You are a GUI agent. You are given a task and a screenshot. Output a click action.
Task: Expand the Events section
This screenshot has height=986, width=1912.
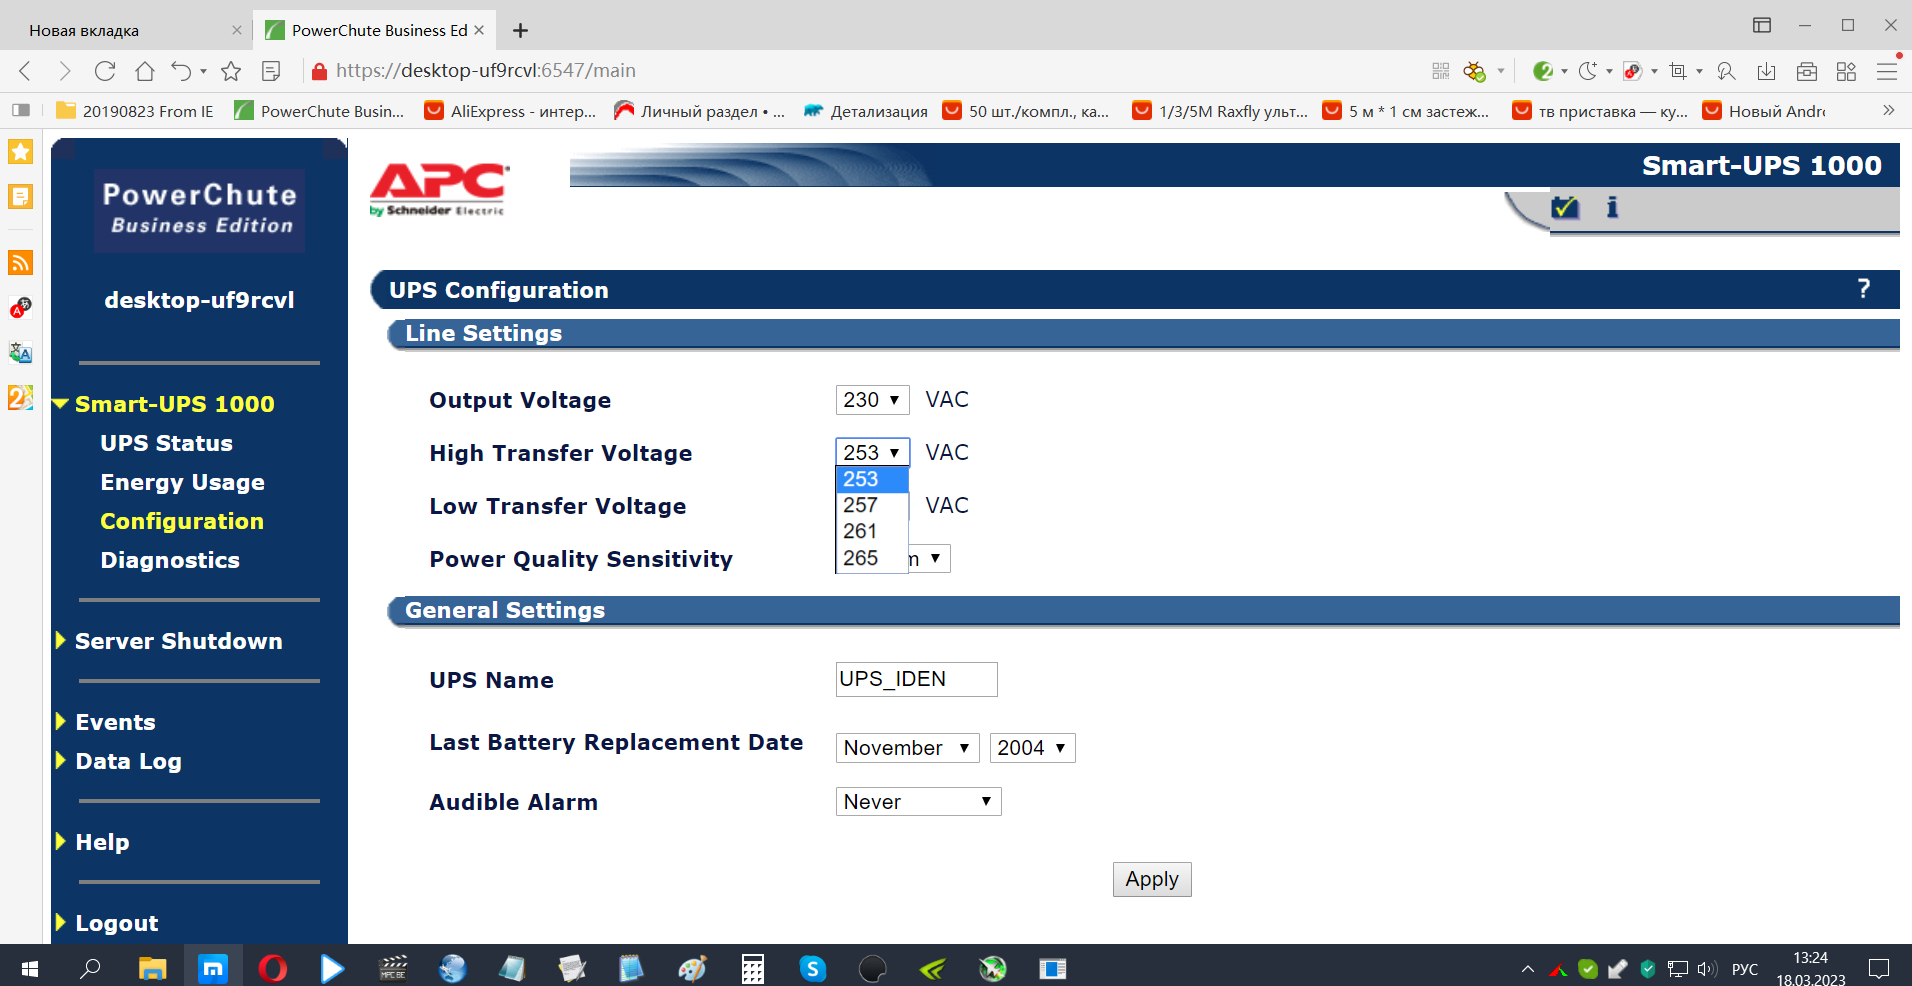tap(61, 722)
